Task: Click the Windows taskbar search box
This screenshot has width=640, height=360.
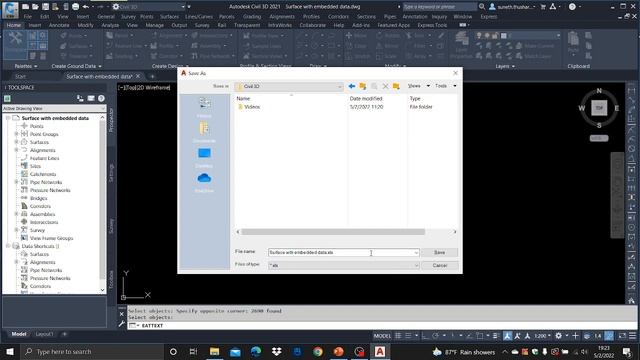Action: coord(92,351)
